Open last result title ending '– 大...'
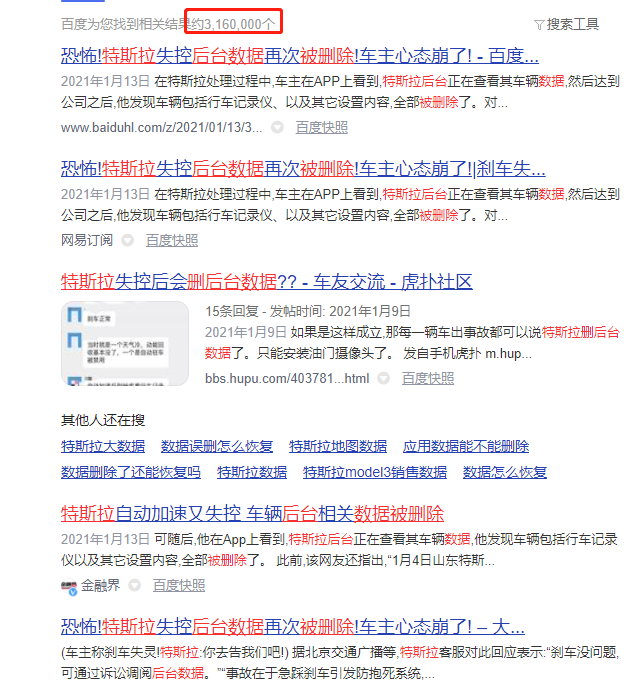This screenshot has height=689, width=628. point(293,627)
